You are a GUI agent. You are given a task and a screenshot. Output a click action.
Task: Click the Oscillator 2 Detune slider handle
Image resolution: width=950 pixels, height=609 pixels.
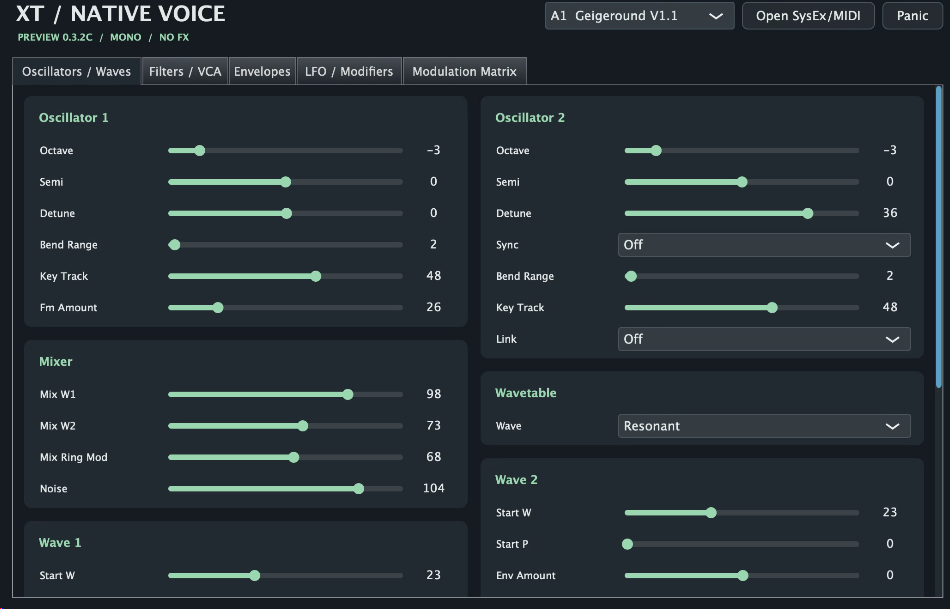[808, 213]
